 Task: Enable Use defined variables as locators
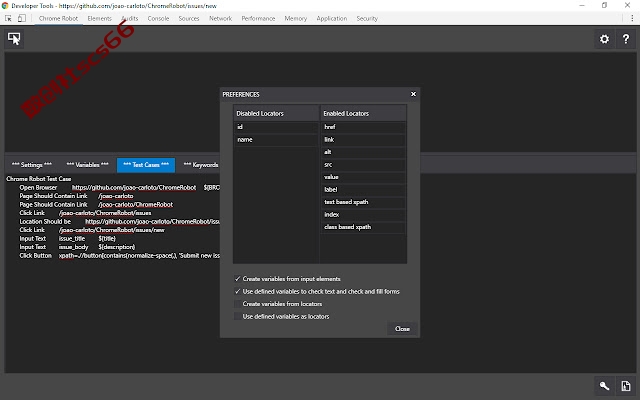[x=237, y=316]
